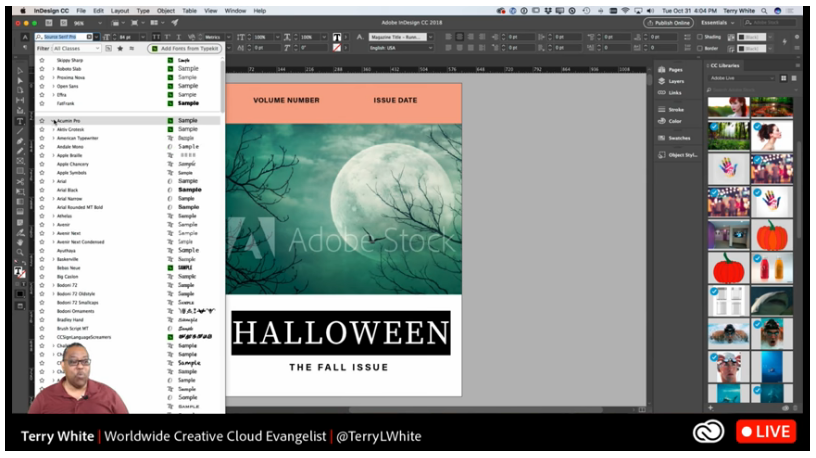The height and width of the screenshot is (458, 816).
Task: Favorite the Roboto Slab font star
Action: [42, 69]
